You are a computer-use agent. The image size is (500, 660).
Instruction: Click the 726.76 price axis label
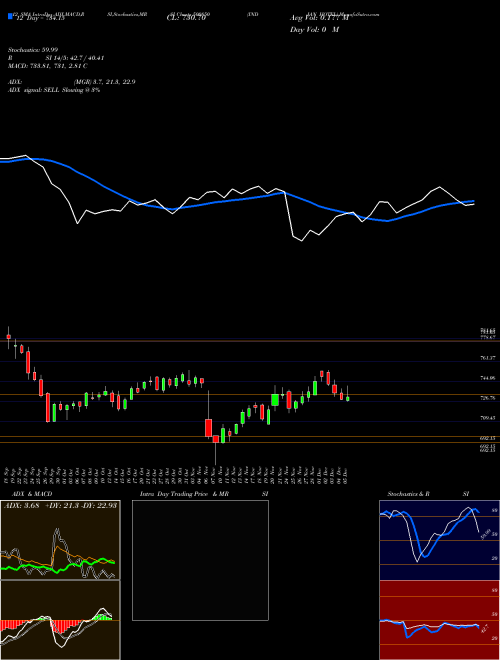487,398
